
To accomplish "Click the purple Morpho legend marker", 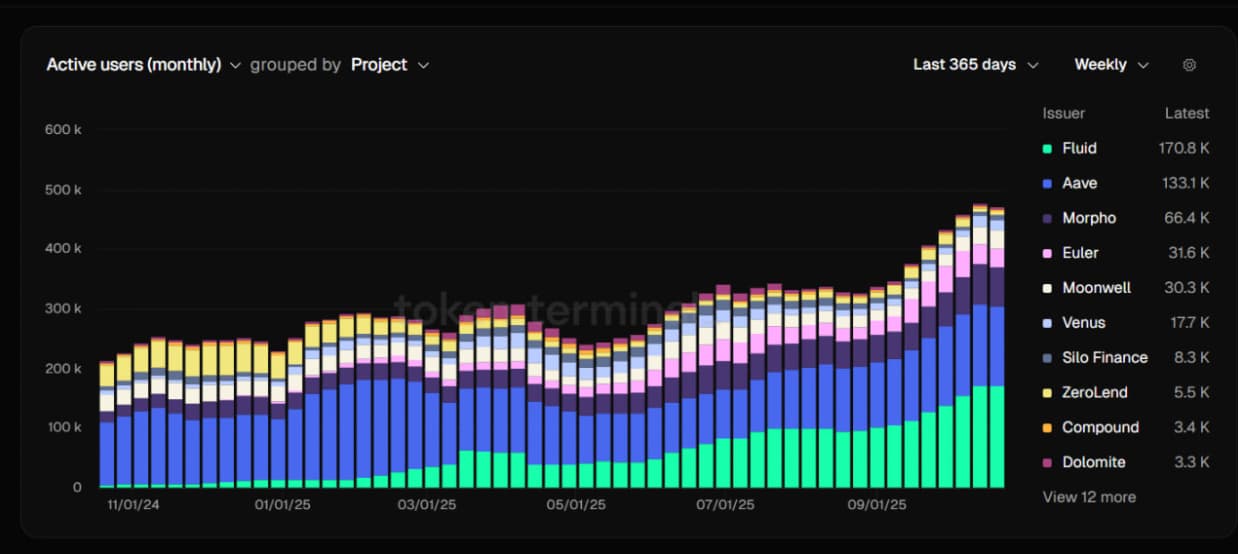I will [1047, 219].
